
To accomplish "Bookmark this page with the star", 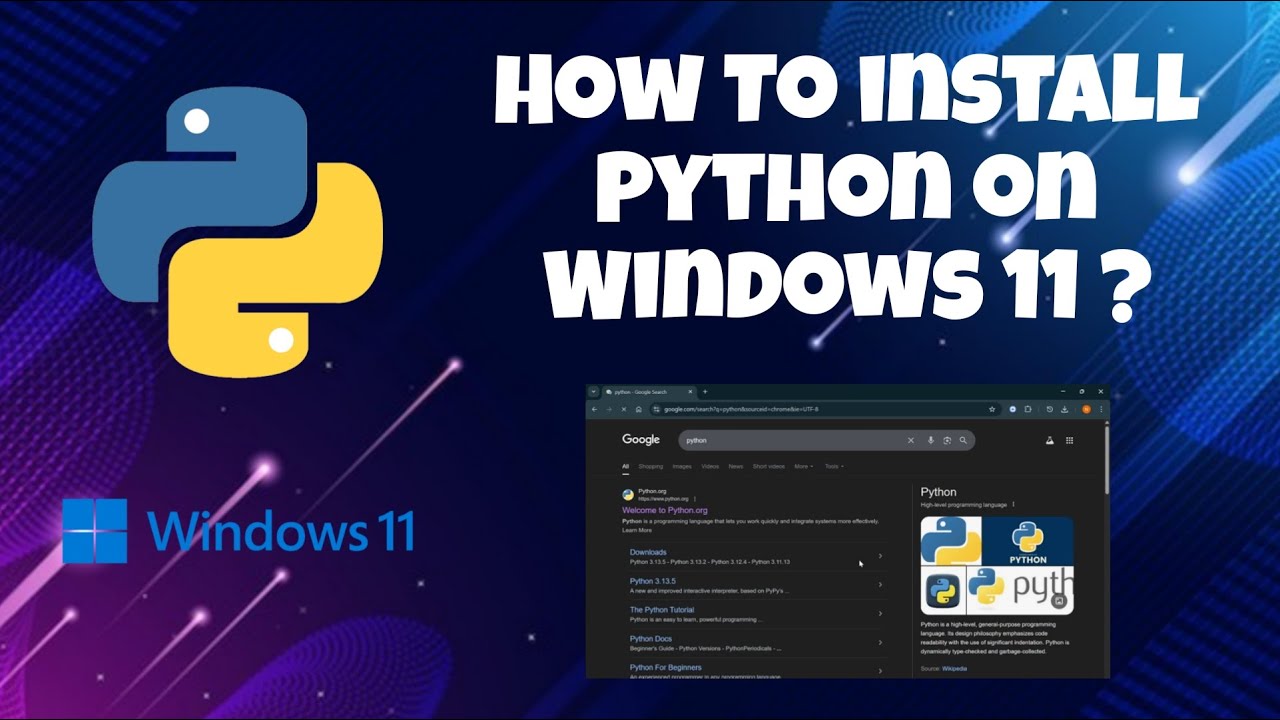I will pos(992,409).
